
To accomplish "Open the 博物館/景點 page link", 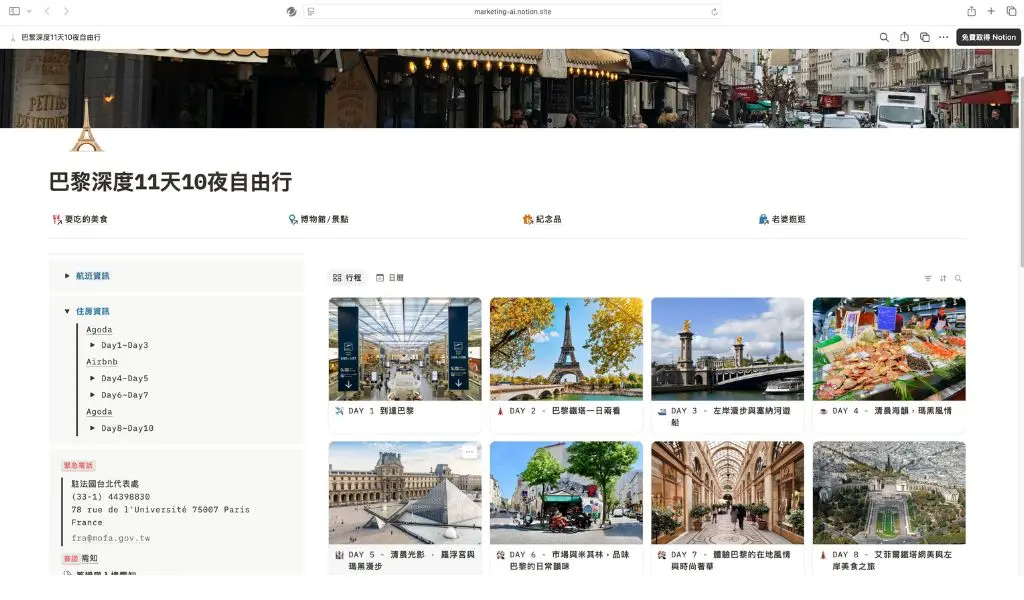I will pyautogui.click(x=323, y=219).
